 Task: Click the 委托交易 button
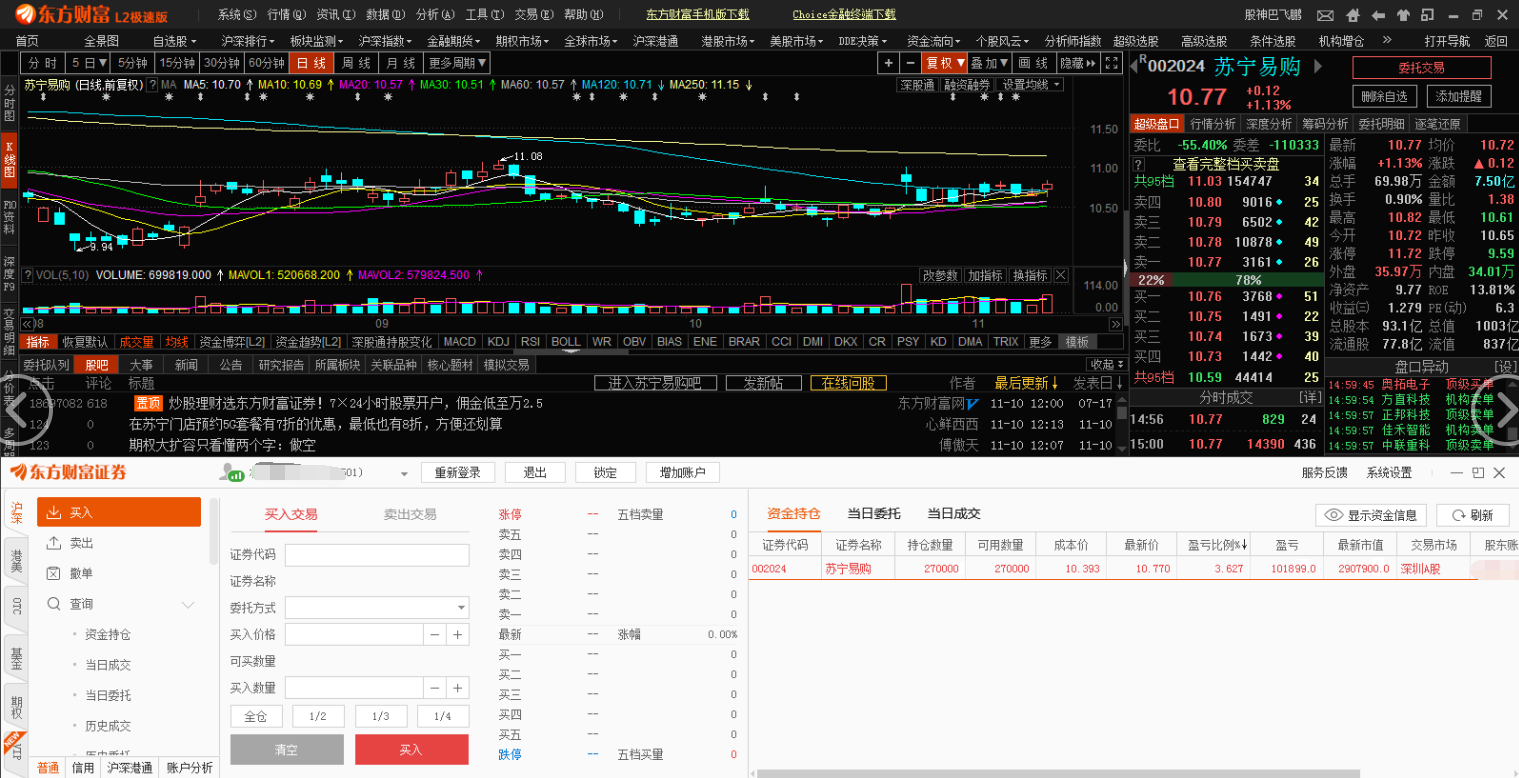coord(1421,68)
